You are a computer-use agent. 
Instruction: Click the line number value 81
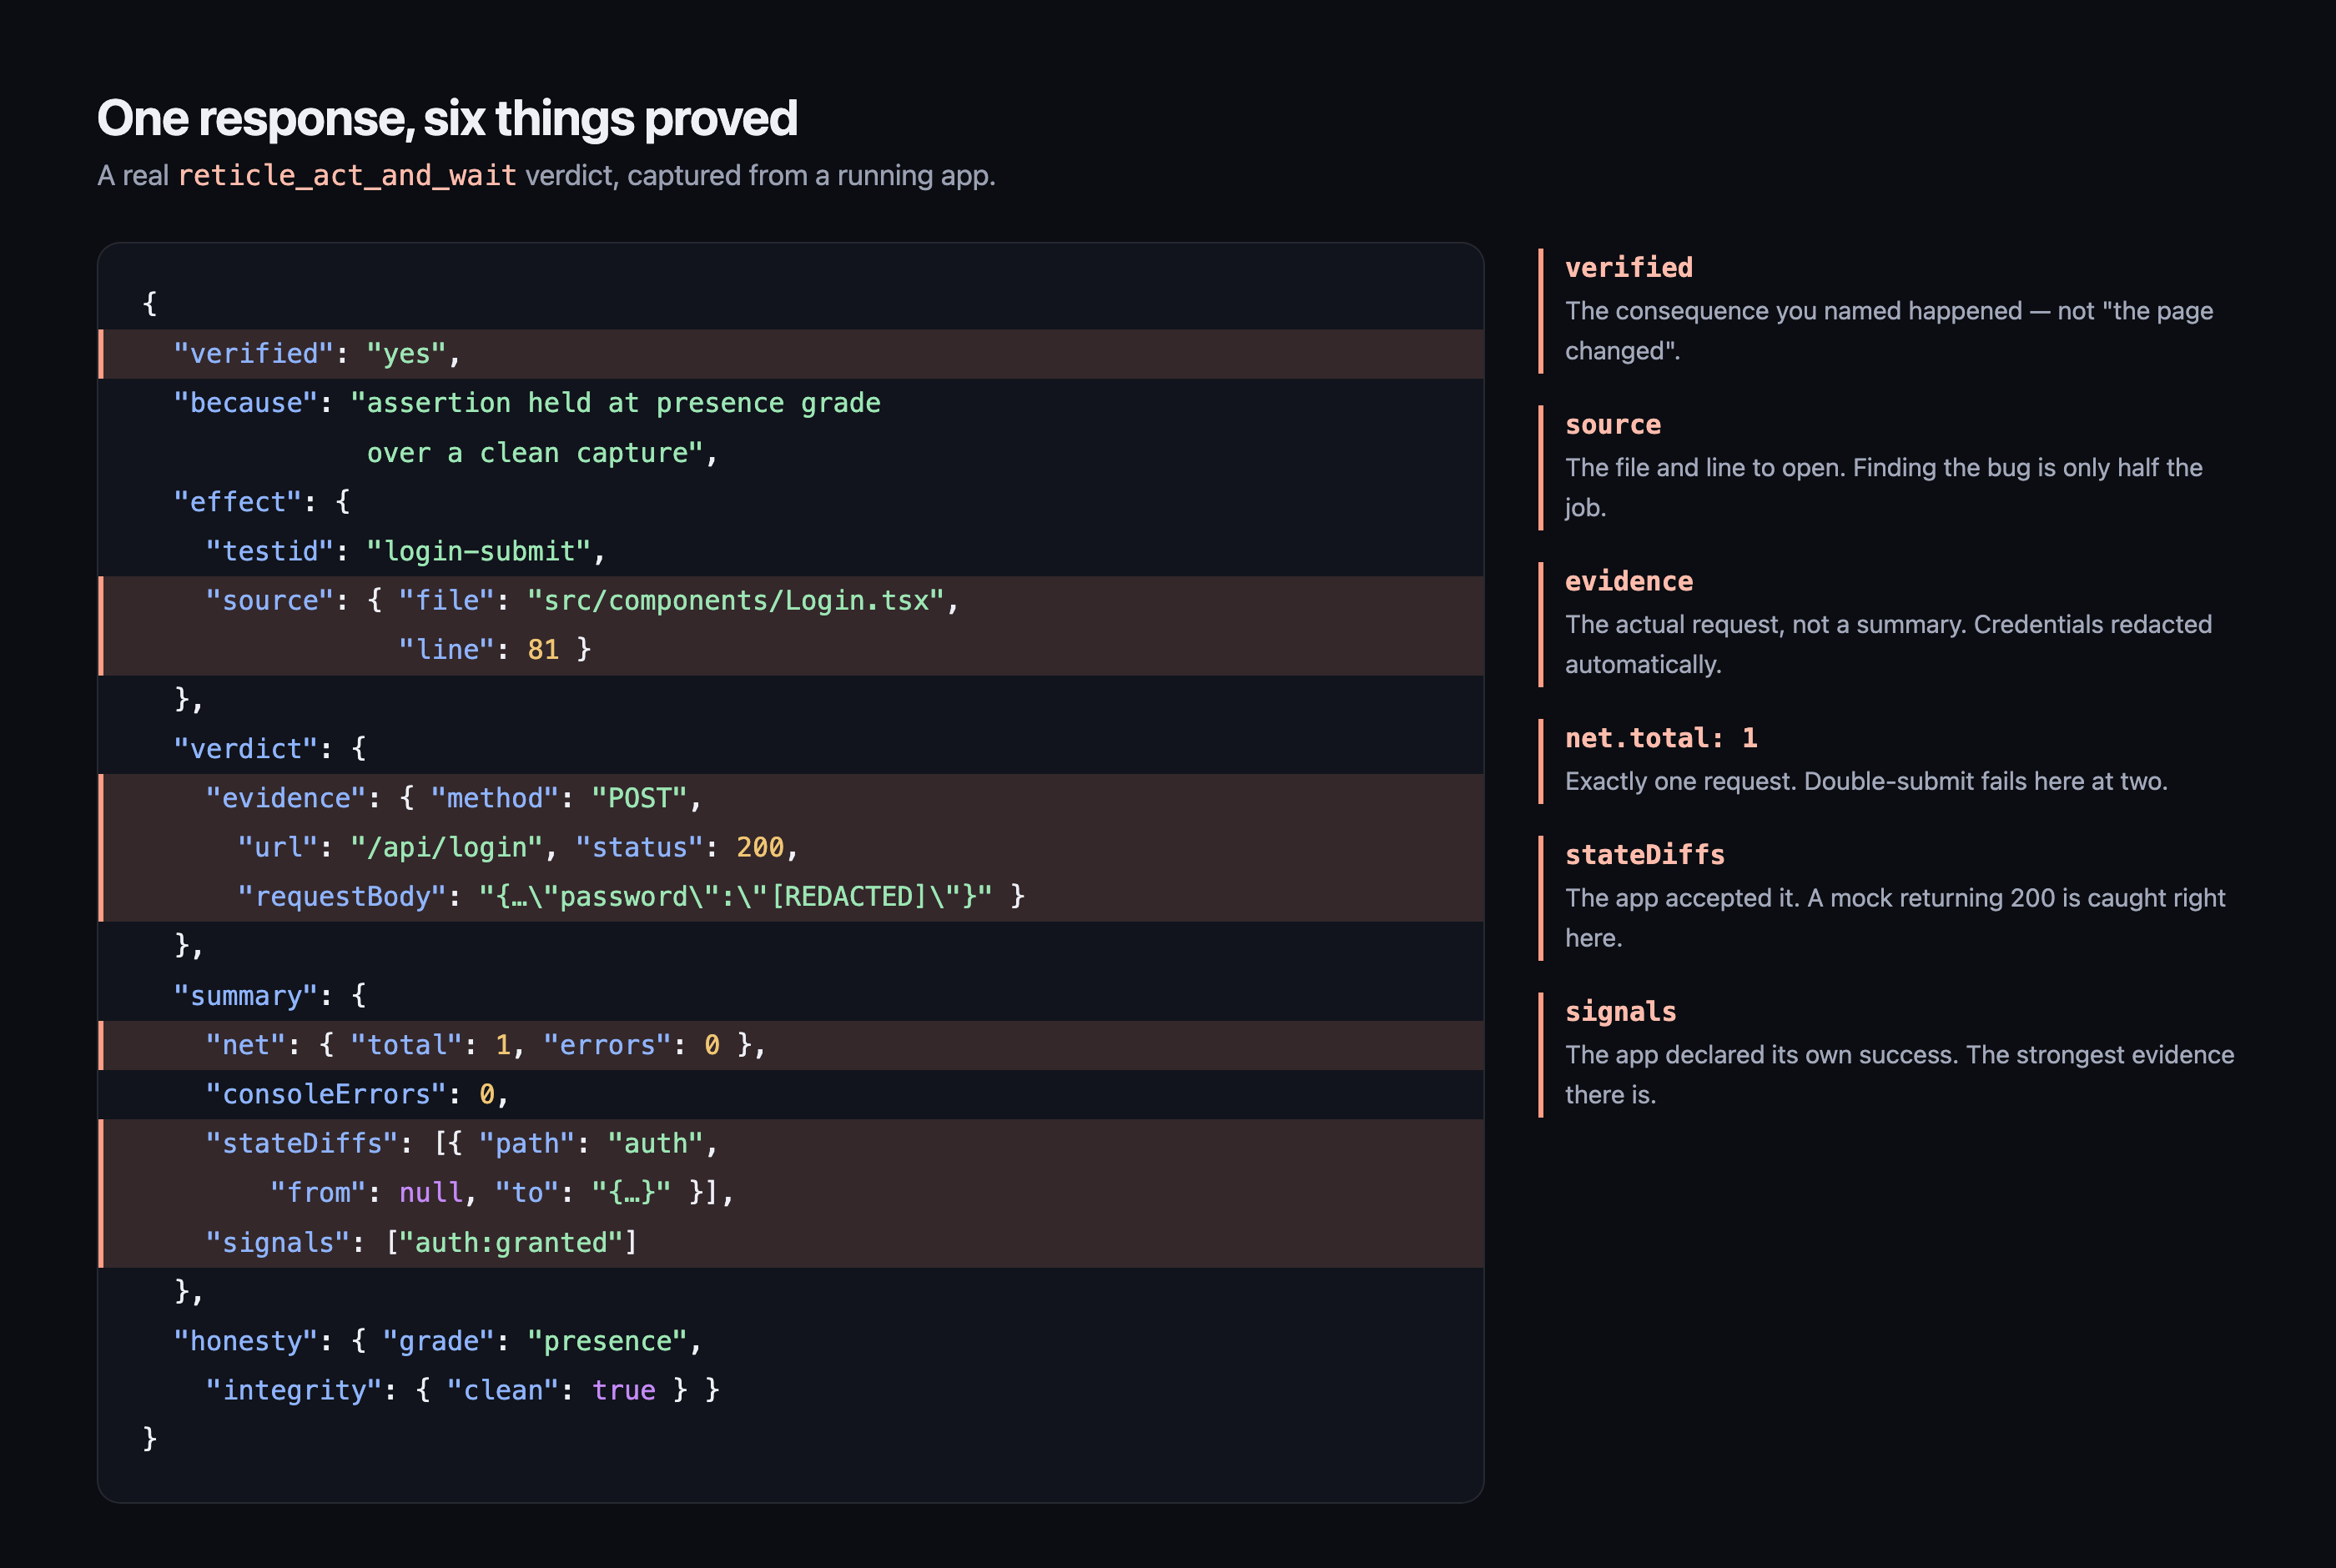coord(543,650)
